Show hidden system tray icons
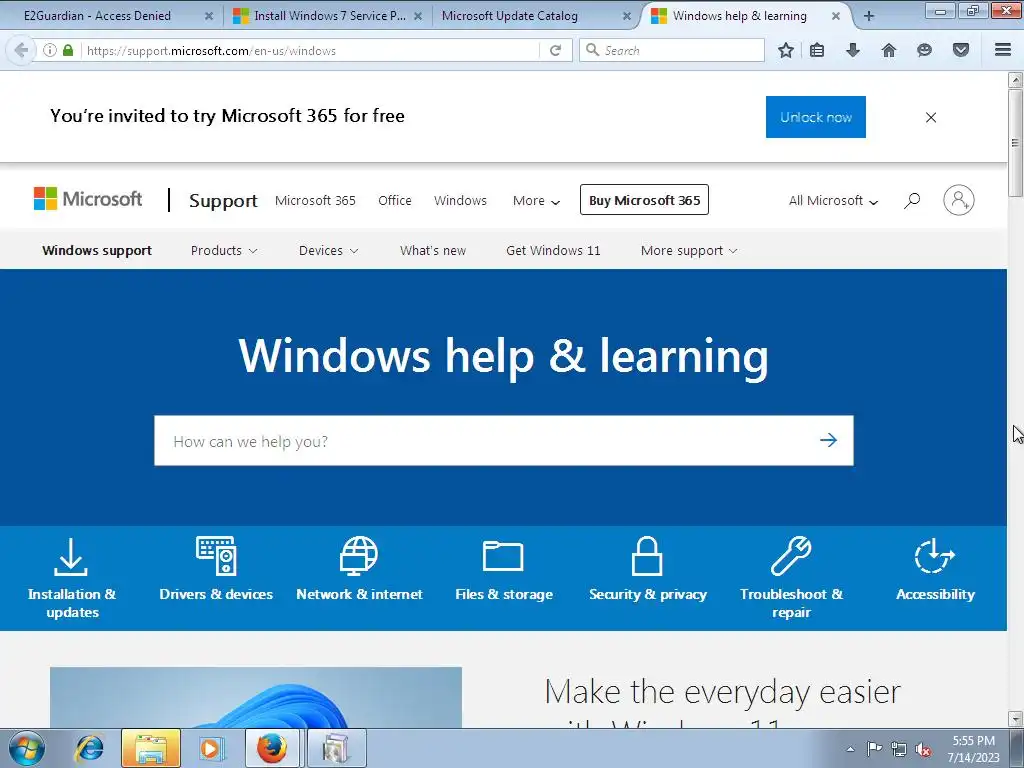1024x768 pixels. pyautogui.click(x=850, y=749)
